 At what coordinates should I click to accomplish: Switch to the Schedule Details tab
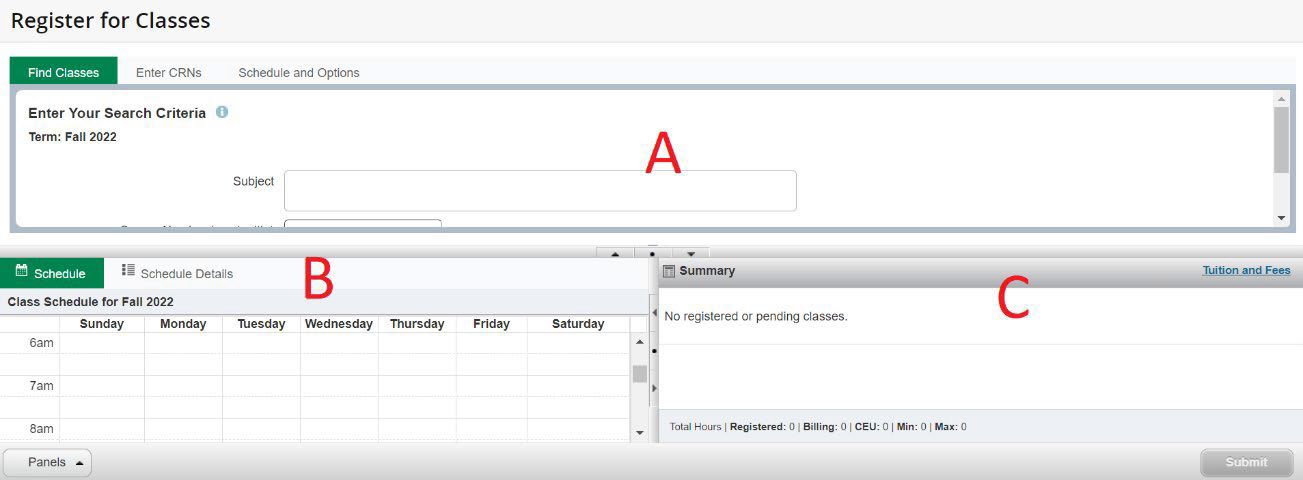click(178, 273)
